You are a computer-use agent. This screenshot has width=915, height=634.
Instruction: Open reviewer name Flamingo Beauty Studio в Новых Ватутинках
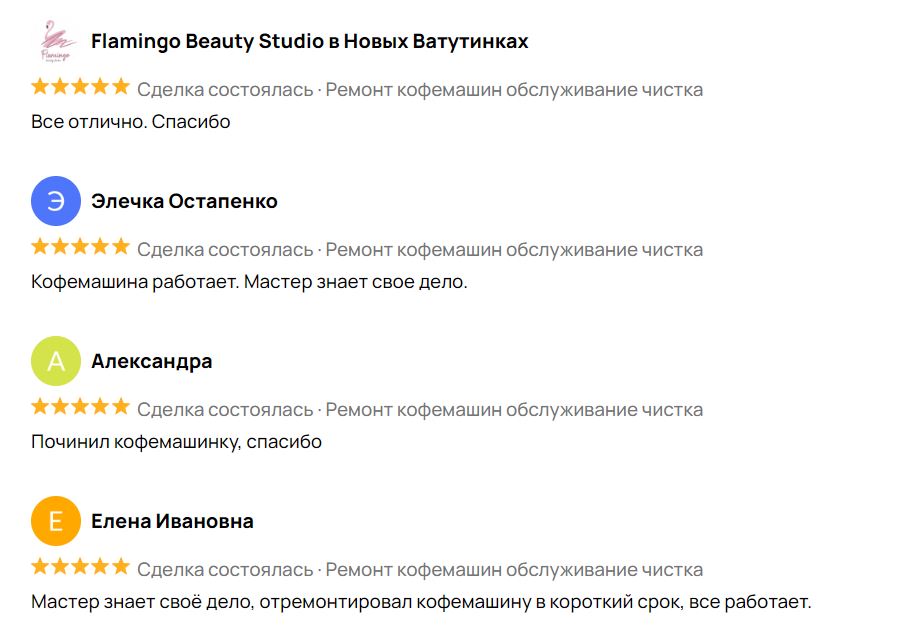point(309,41)
